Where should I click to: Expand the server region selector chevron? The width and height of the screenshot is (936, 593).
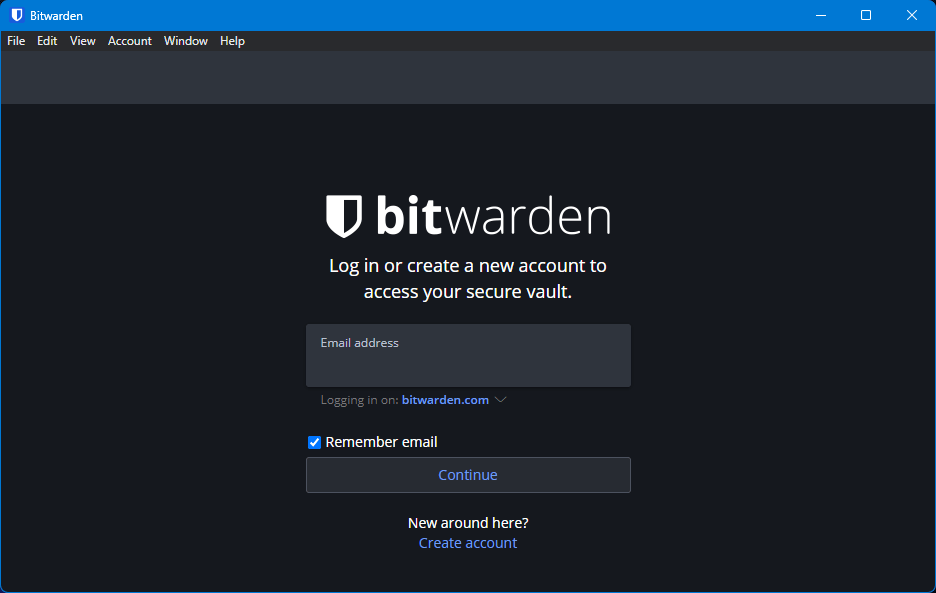[x=500, y=399]
